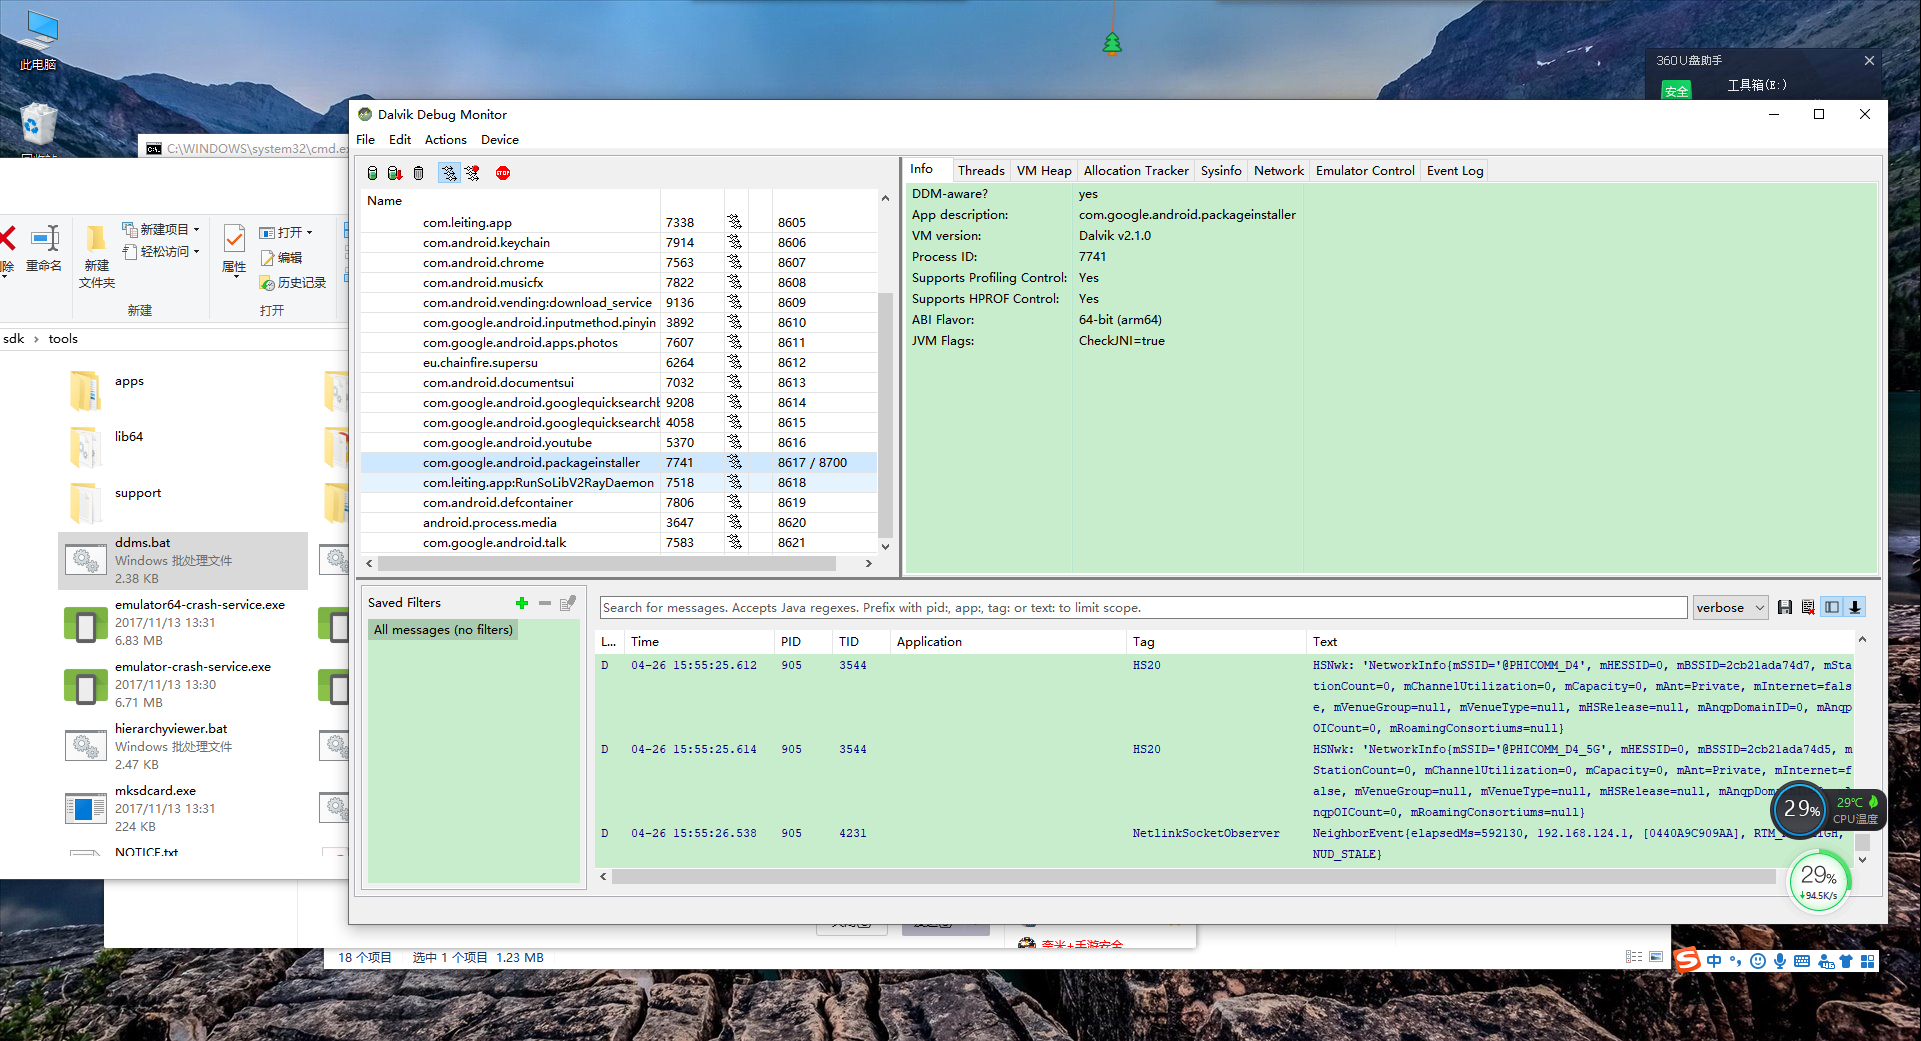Switch to the Threads tab
The image size is (1921, 1041).
tap(981, 171)
